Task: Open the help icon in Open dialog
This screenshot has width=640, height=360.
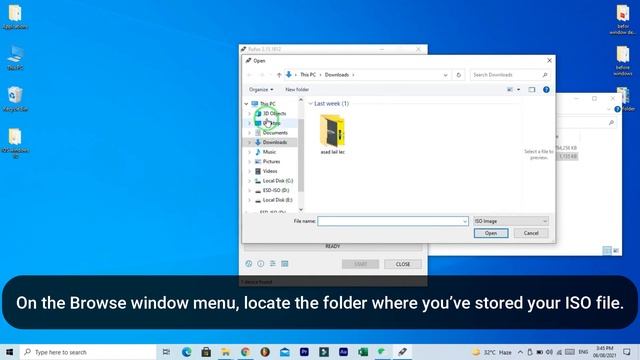Action: 546,90
